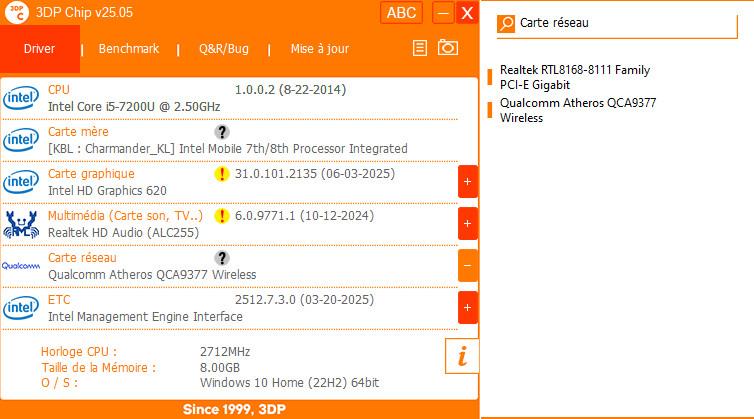Viewport: 754px width, 419px height.
Task: Click the warning icon for Carte graphique
Action: 222,174
